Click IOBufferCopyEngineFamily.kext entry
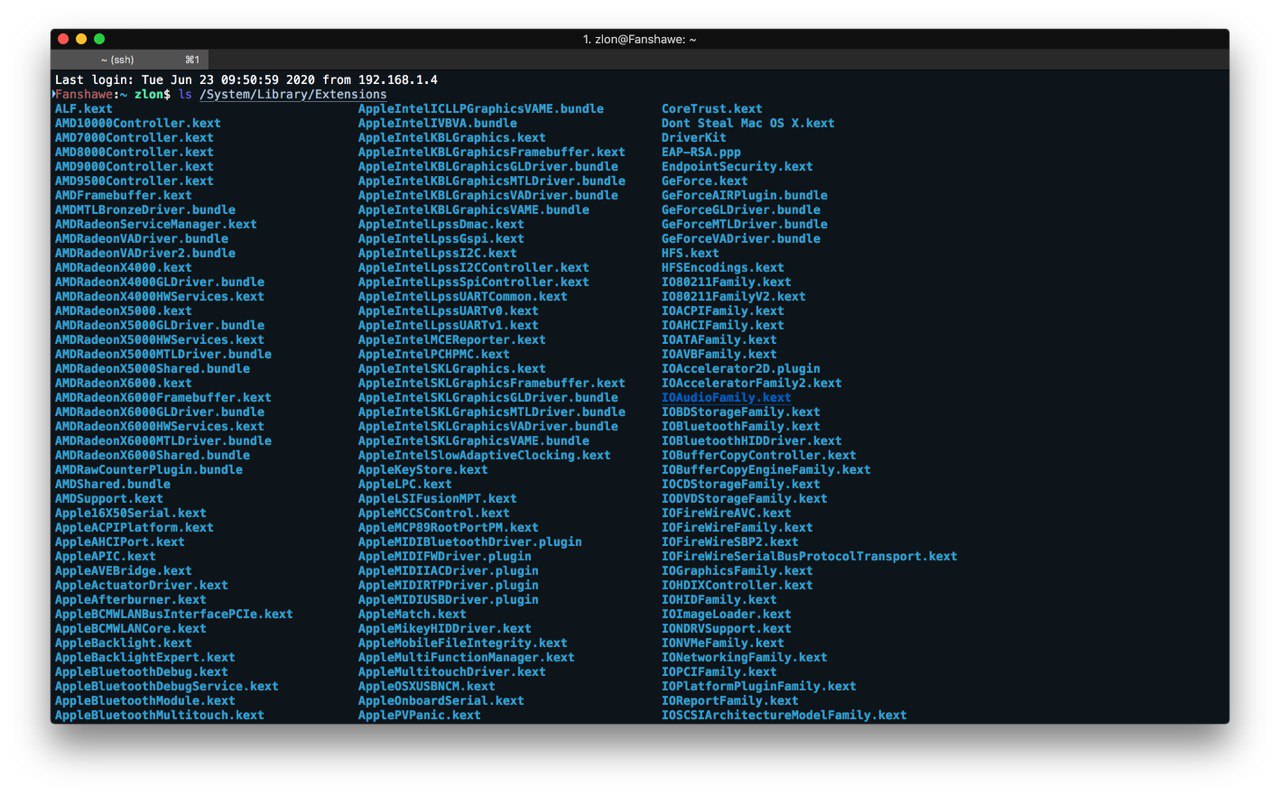The height and width of the screenshot is (796, 1280). click(x=766, y=470)
